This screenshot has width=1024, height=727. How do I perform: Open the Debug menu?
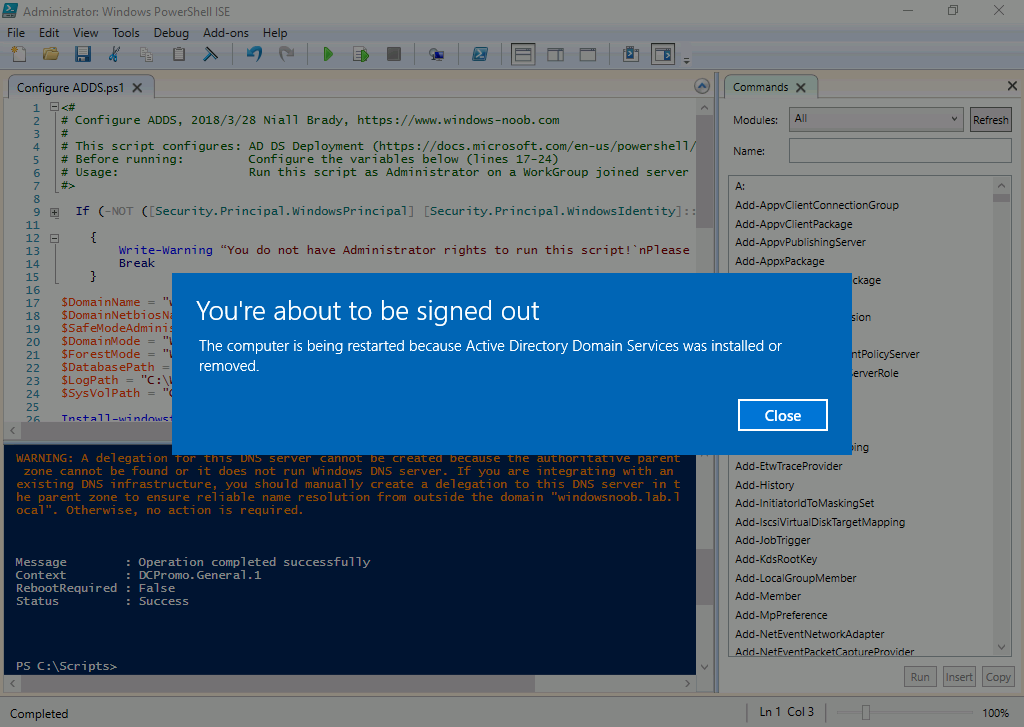pyautogui.click(x=171, y=33)
